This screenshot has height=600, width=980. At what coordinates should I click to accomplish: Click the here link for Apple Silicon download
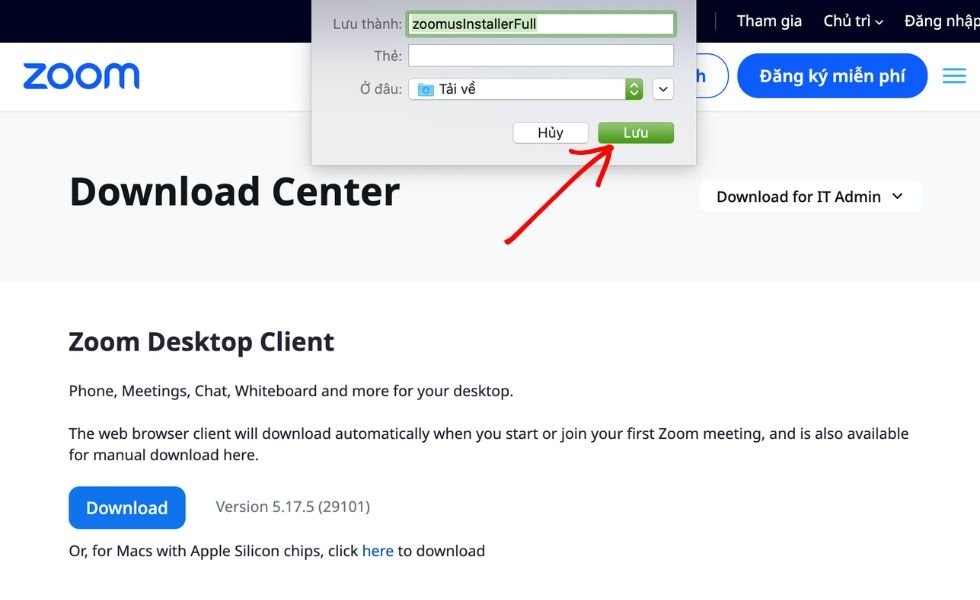[378, 550]
